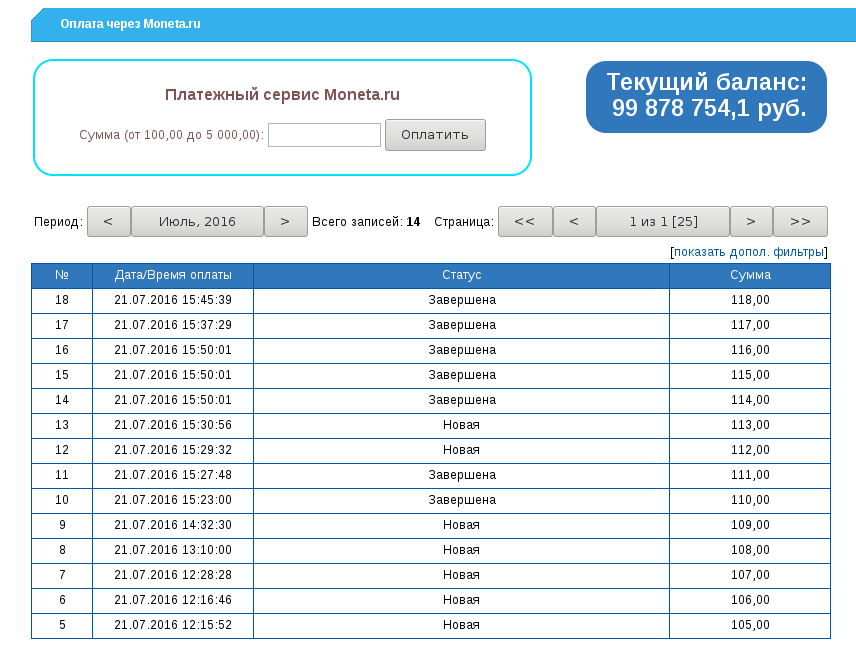The width and height of the screenshot is (856, 657).
Task: Go to previous period month
Action: pos(109,222)
